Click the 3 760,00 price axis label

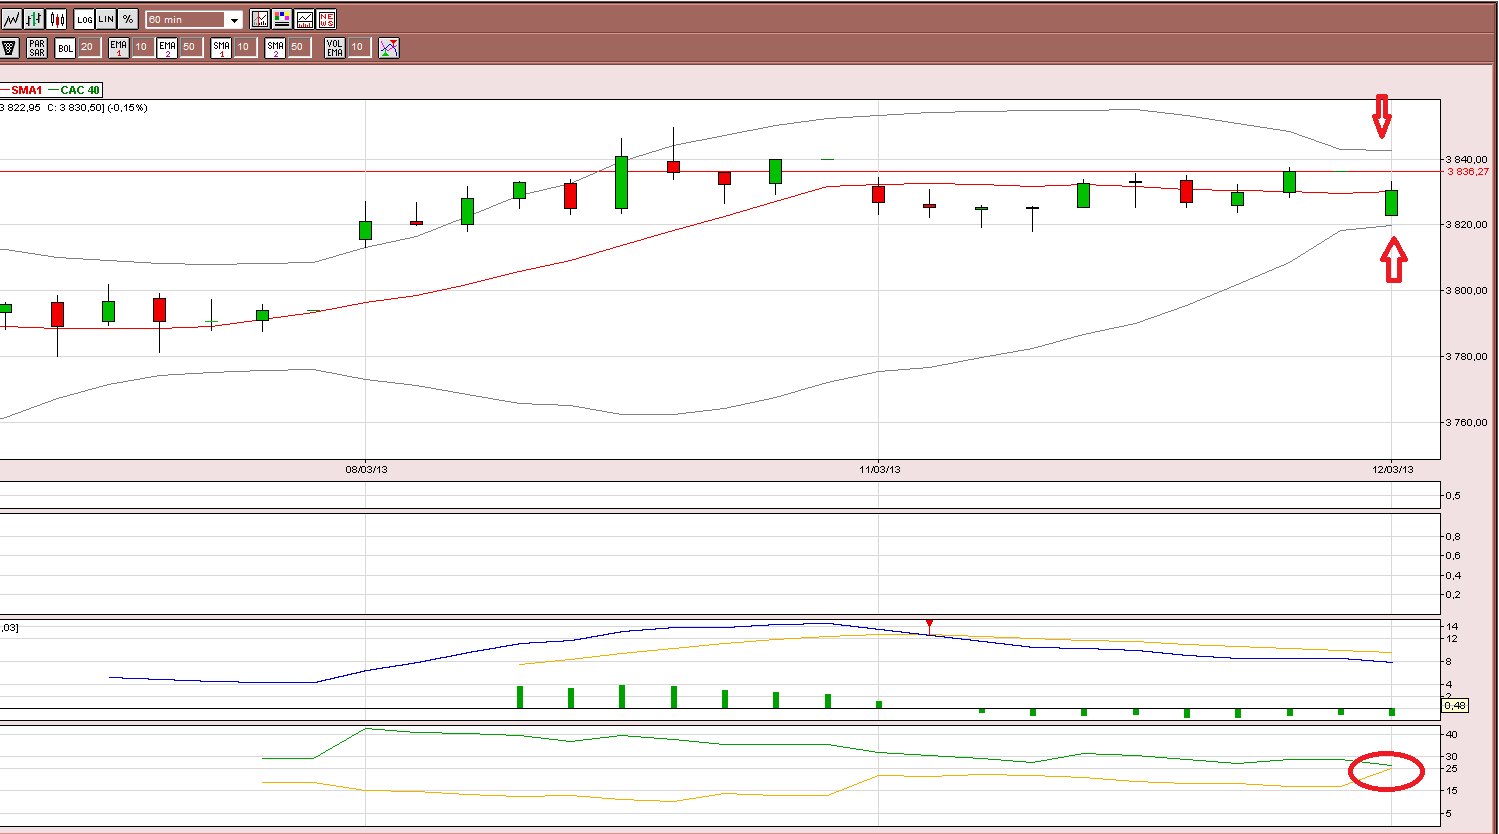click(x=1466, y=423)
